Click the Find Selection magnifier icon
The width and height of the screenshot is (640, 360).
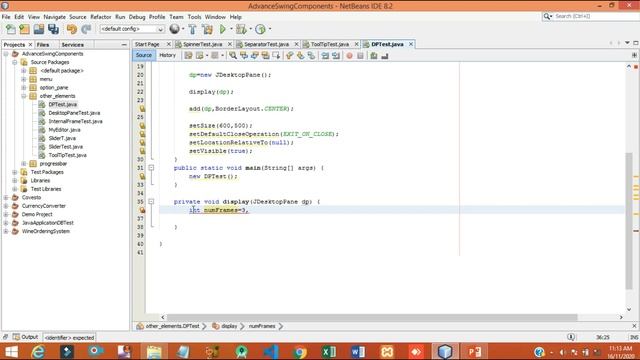[233, 56]
